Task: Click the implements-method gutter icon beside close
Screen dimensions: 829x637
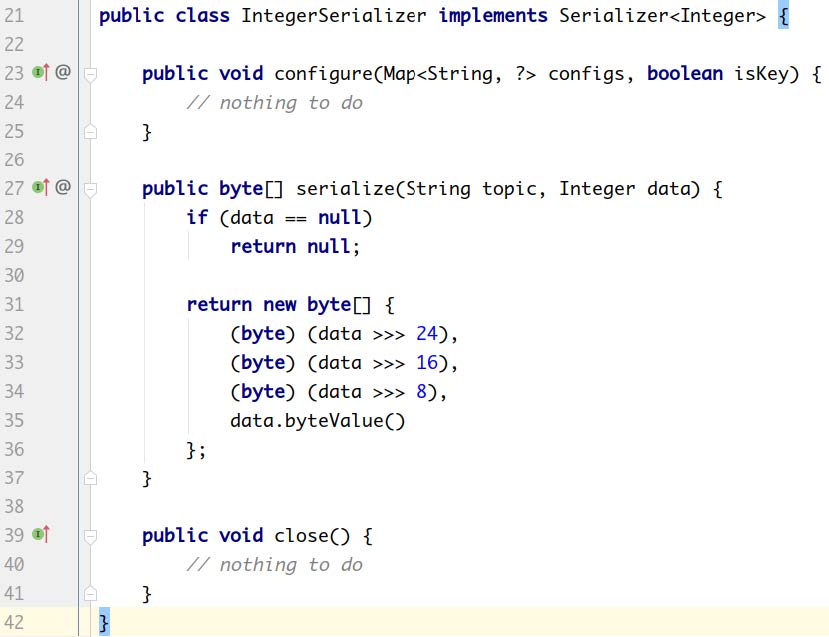Action: coord(40,535)
